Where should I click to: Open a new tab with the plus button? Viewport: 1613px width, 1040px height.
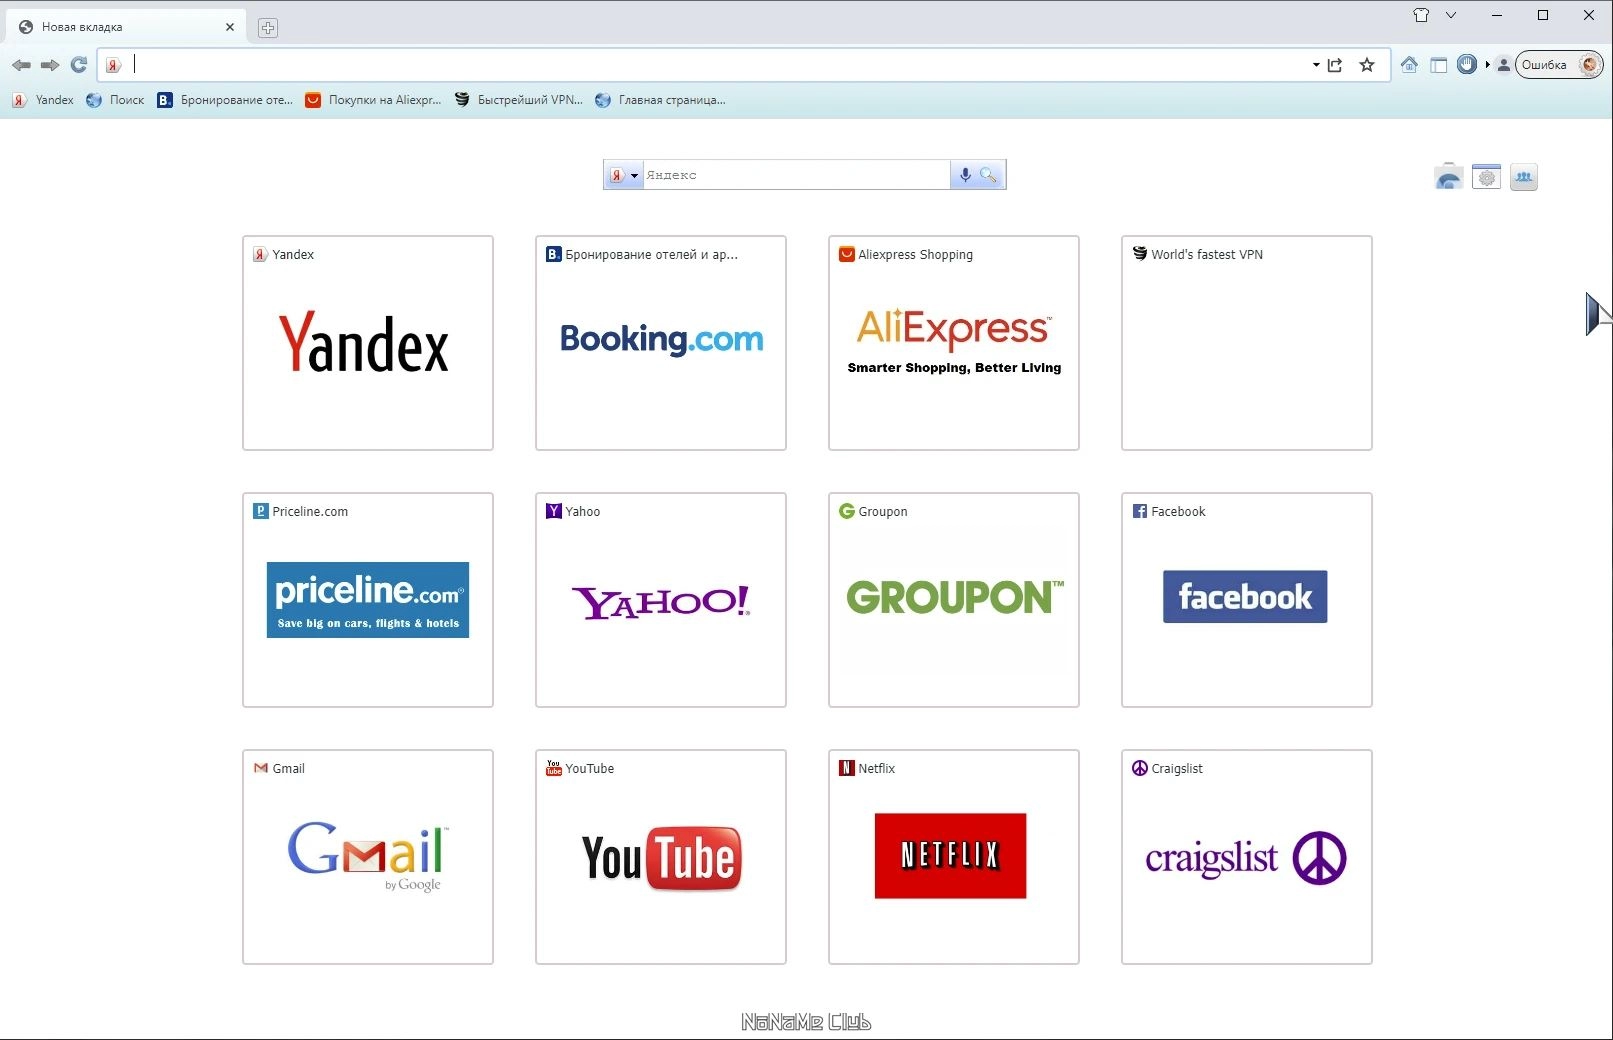pyautogui.click(x=268, y=28)
